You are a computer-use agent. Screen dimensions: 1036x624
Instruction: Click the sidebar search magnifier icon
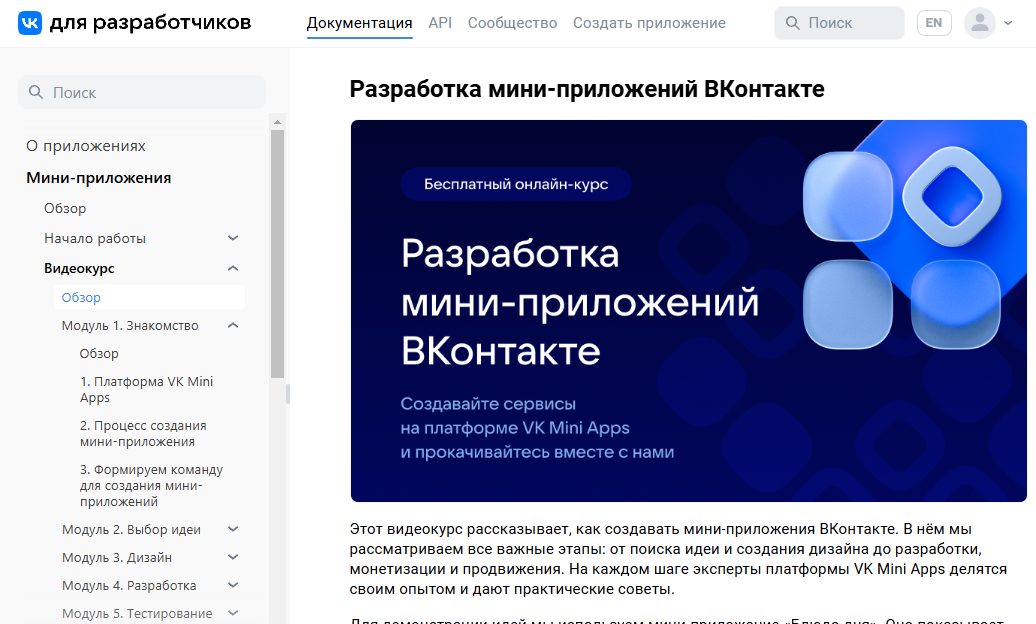(x=36, y=92)
